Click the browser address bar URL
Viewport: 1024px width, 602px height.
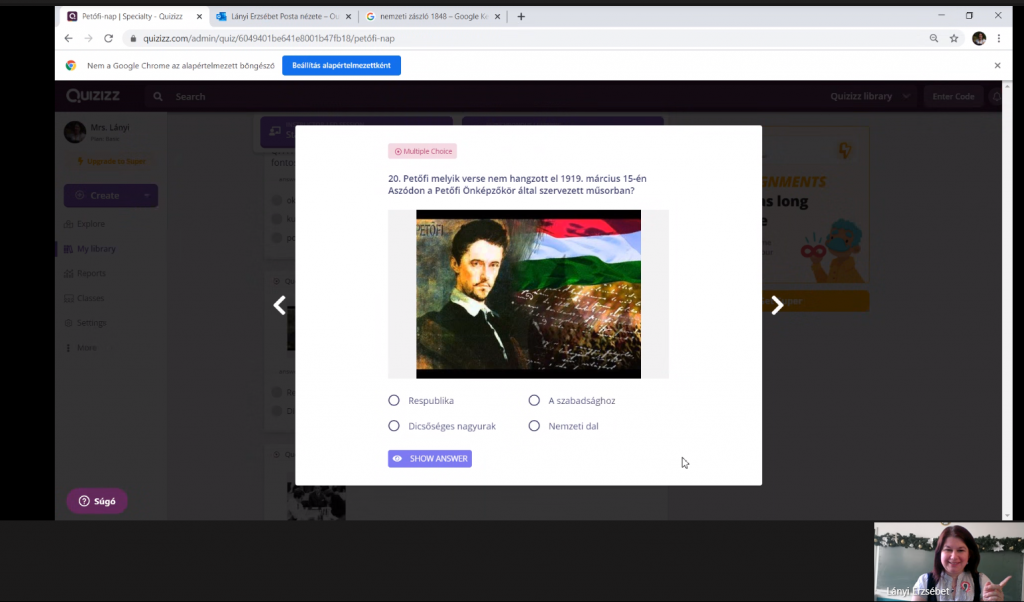[x=269, y=39]
